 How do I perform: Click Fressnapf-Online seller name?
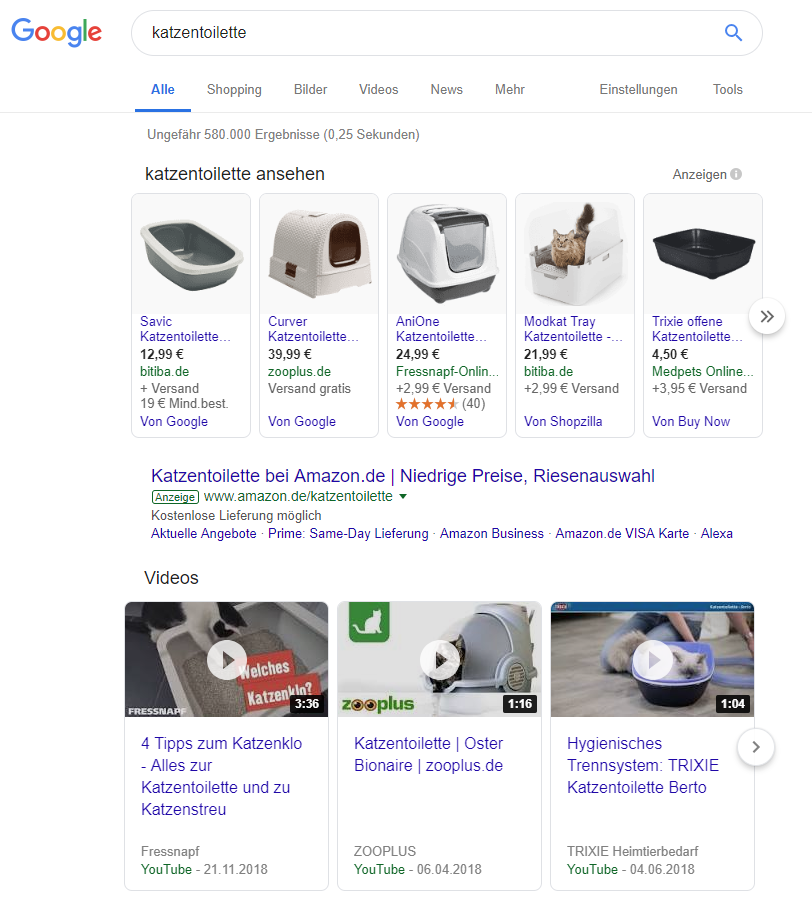447,371
